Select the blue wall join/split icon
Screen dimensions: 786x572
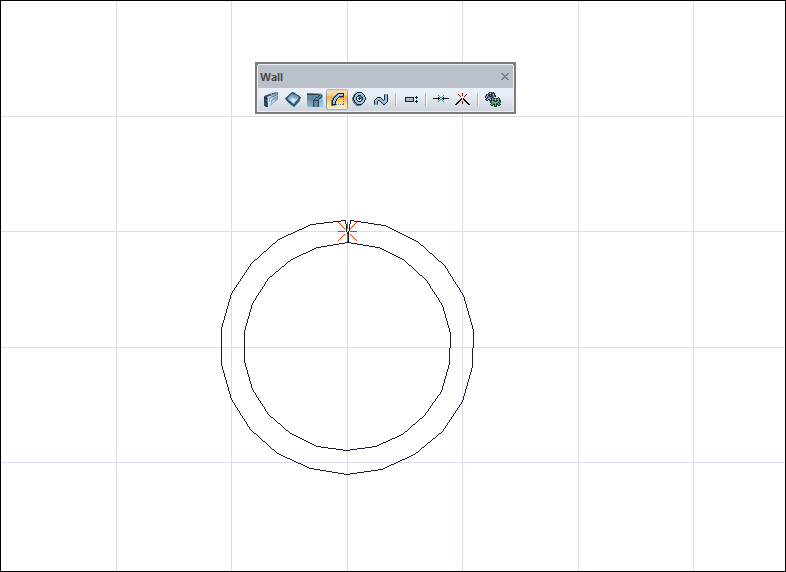coord(440,100)
